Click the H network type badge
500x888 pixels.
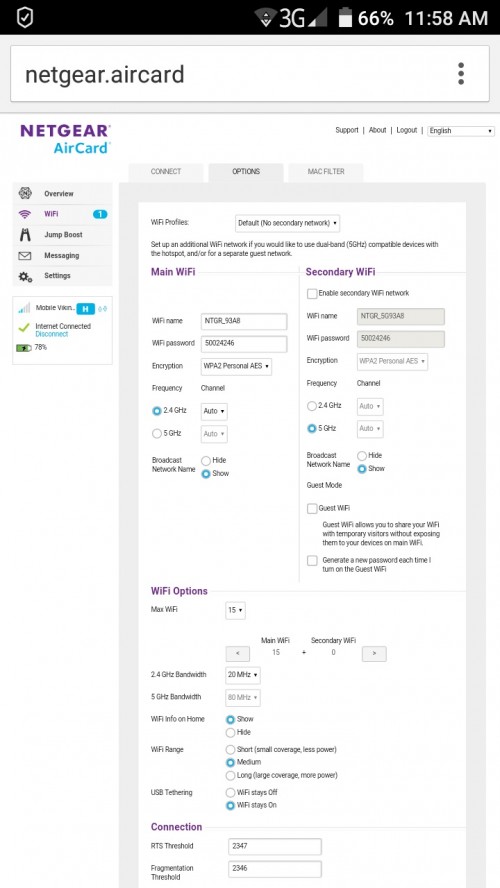point(85,309)
